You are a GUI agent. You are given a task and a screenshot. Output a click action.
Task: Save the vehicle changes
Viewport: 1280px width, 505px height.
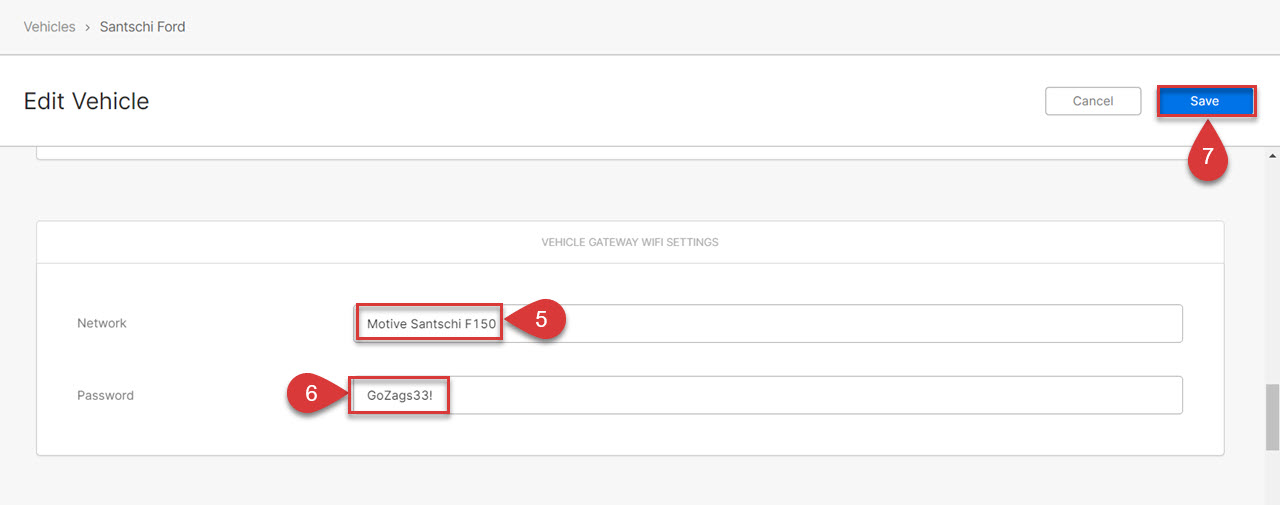1205,101
